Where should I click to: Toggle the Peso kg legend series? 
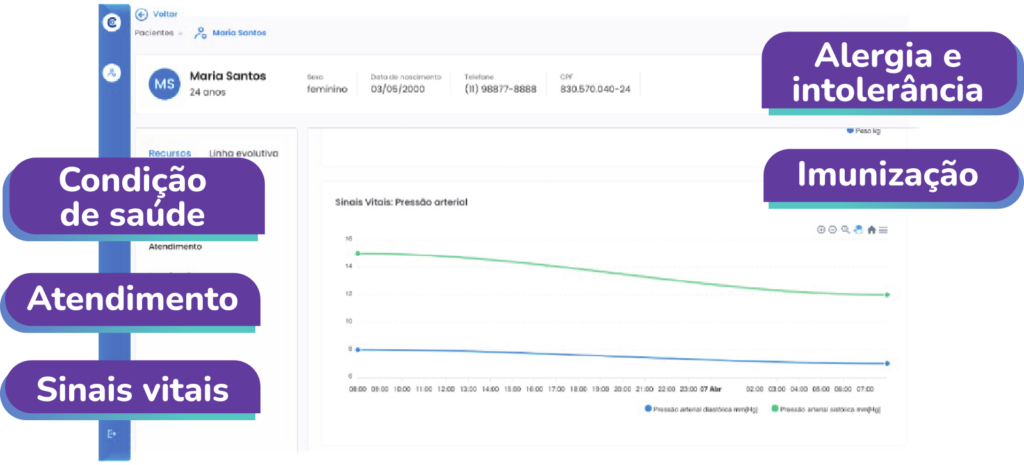tap(864, 131)
